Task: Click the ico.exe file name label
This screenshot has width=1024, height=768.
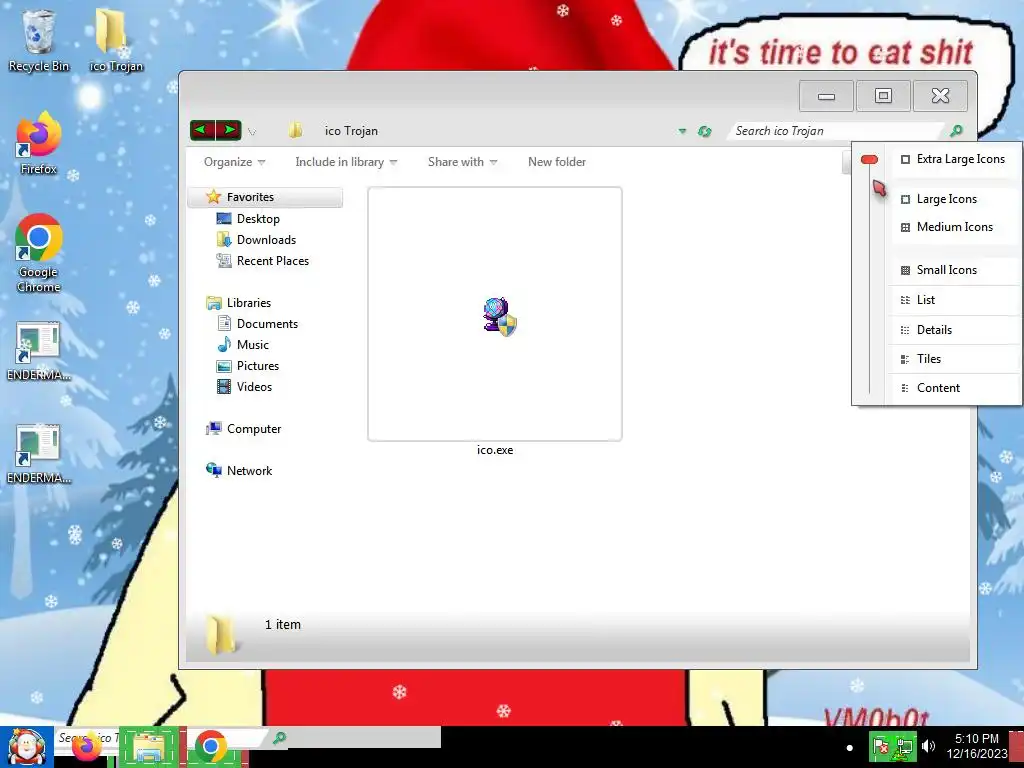Action: [495, 450]
